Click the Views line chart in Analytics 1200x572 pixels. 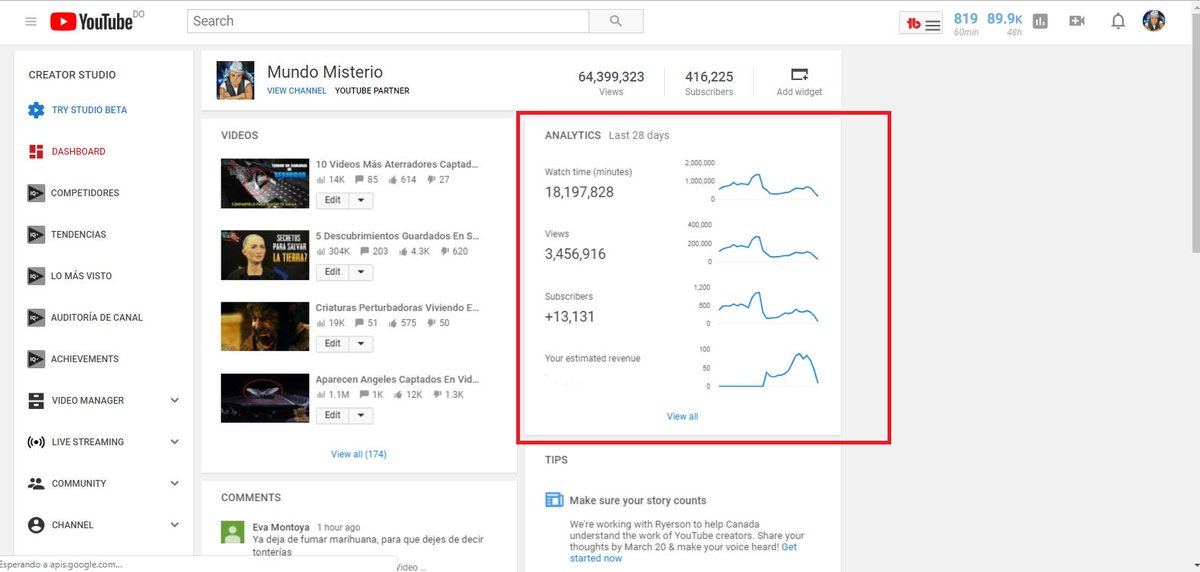(x=768, y=247)
